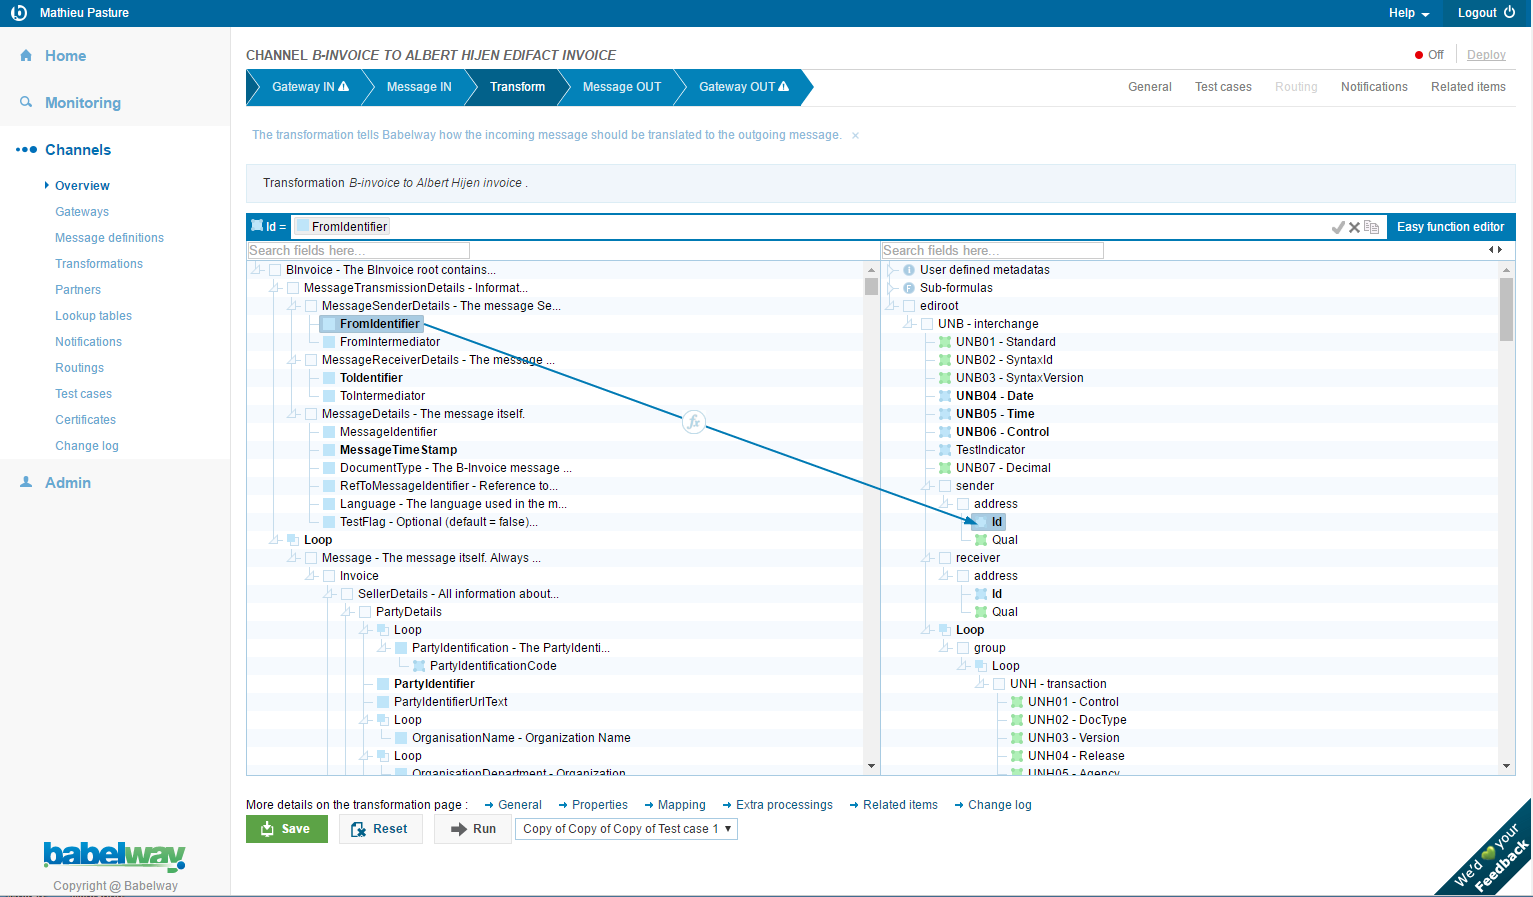
Task: Open the Gateway IN step tab
Action: pos(310,87)
